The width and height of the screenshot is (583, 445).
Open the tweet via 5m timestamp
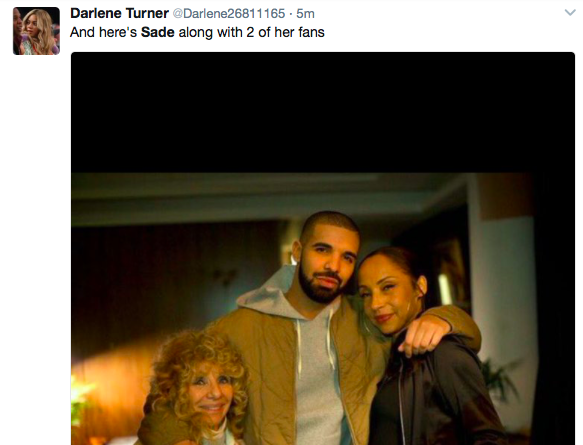point(305,14)
